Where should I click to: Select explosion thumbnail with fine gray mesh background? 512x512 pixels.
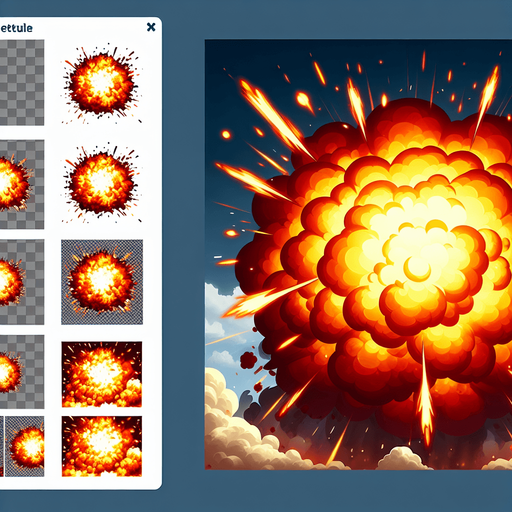[102, 282]
